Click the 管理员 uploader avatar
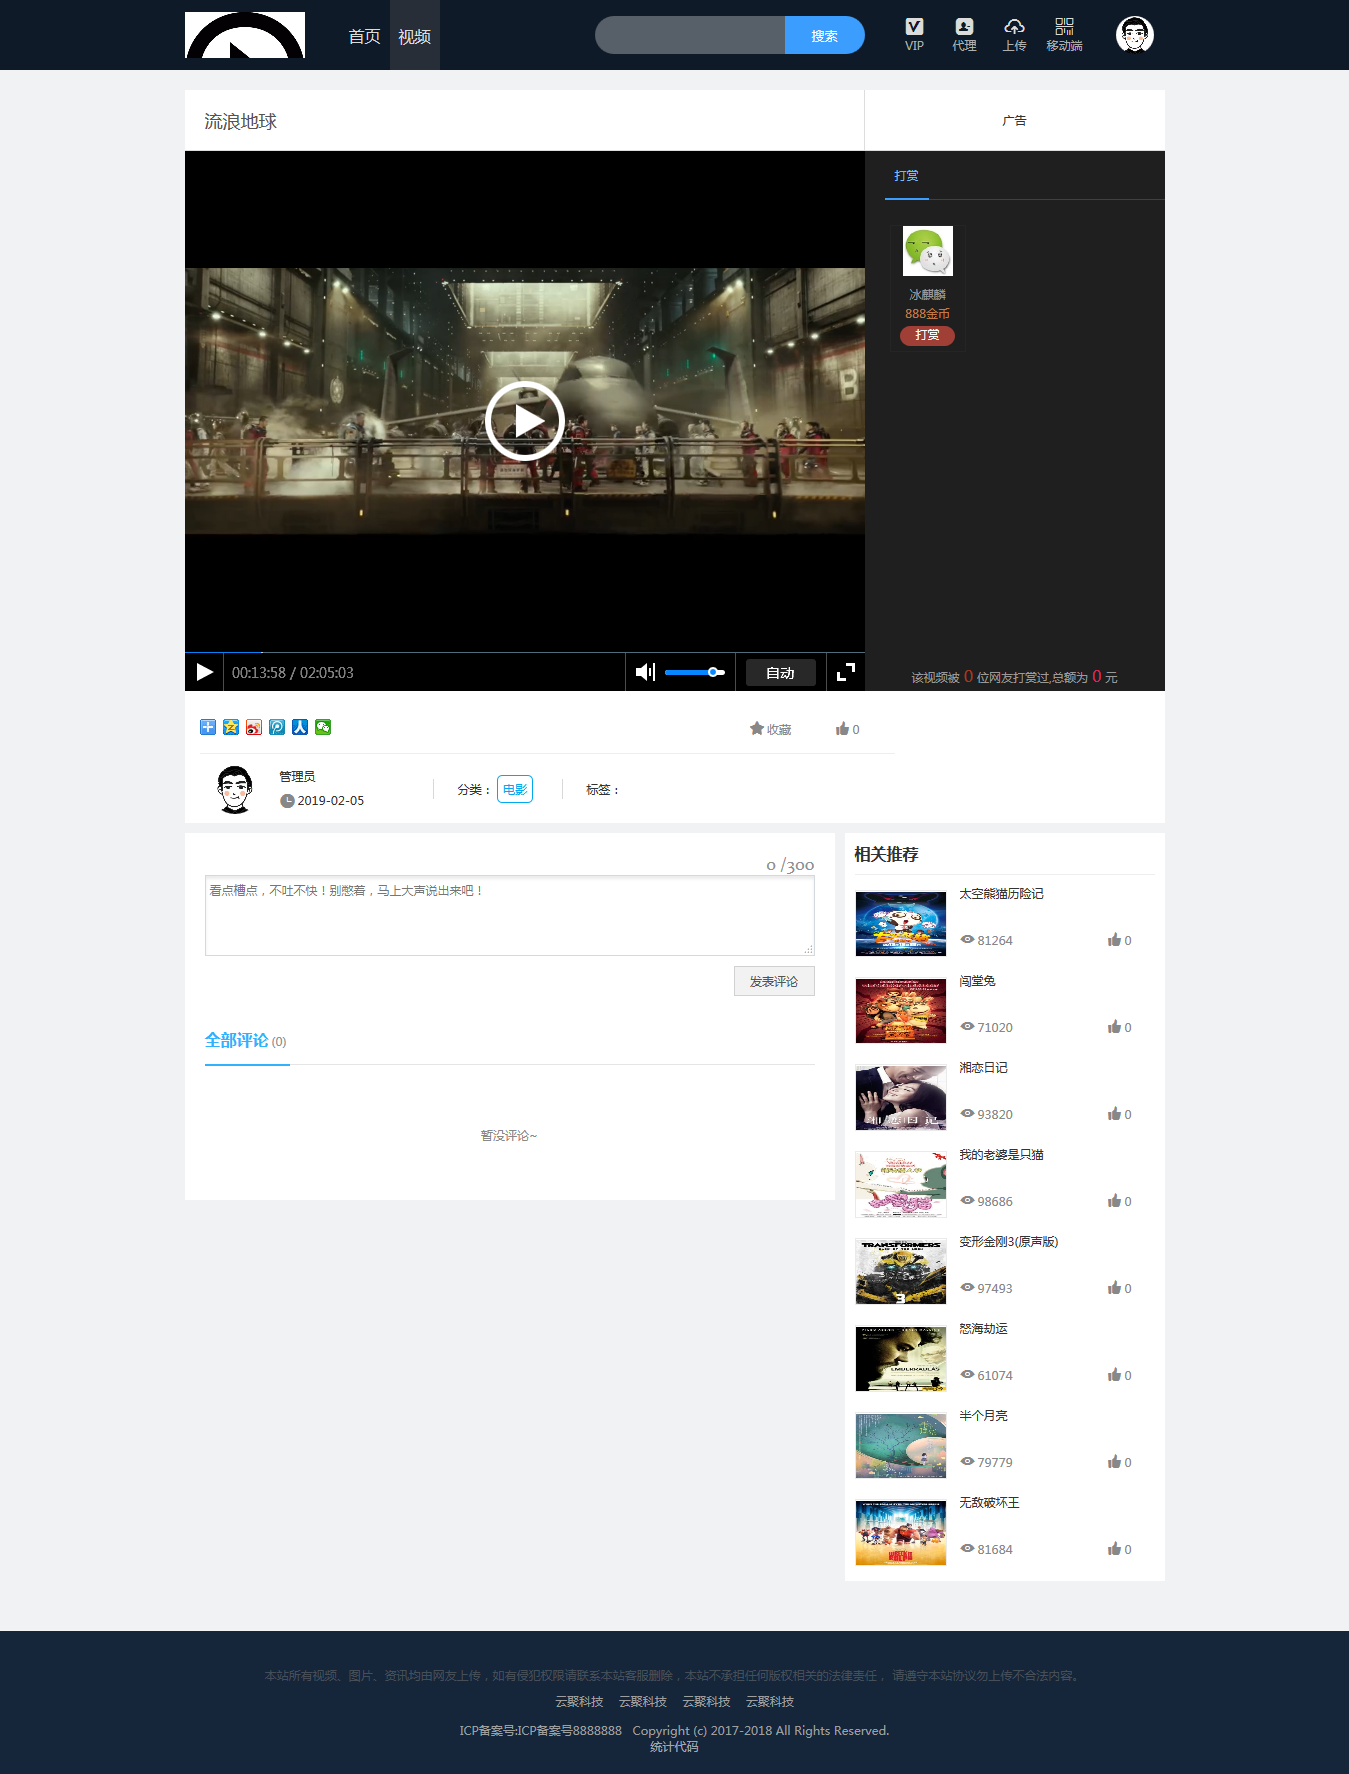Image resolution: width=1349 pixels, height=1774 pixels. tap(235, 789)
